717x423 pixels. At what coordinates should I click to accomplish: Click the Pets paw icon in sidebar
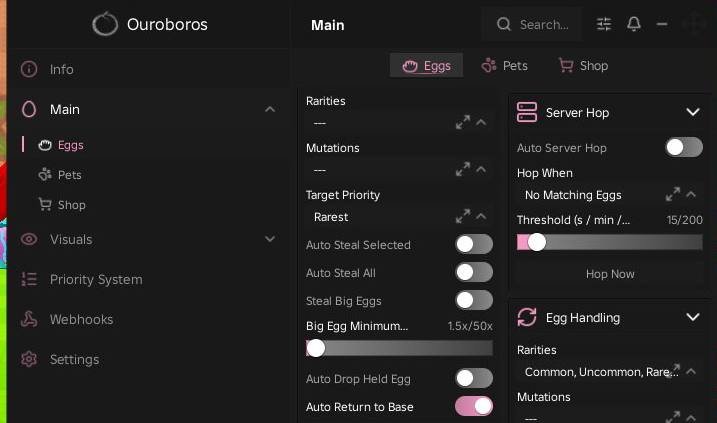(x=45, y=175)
